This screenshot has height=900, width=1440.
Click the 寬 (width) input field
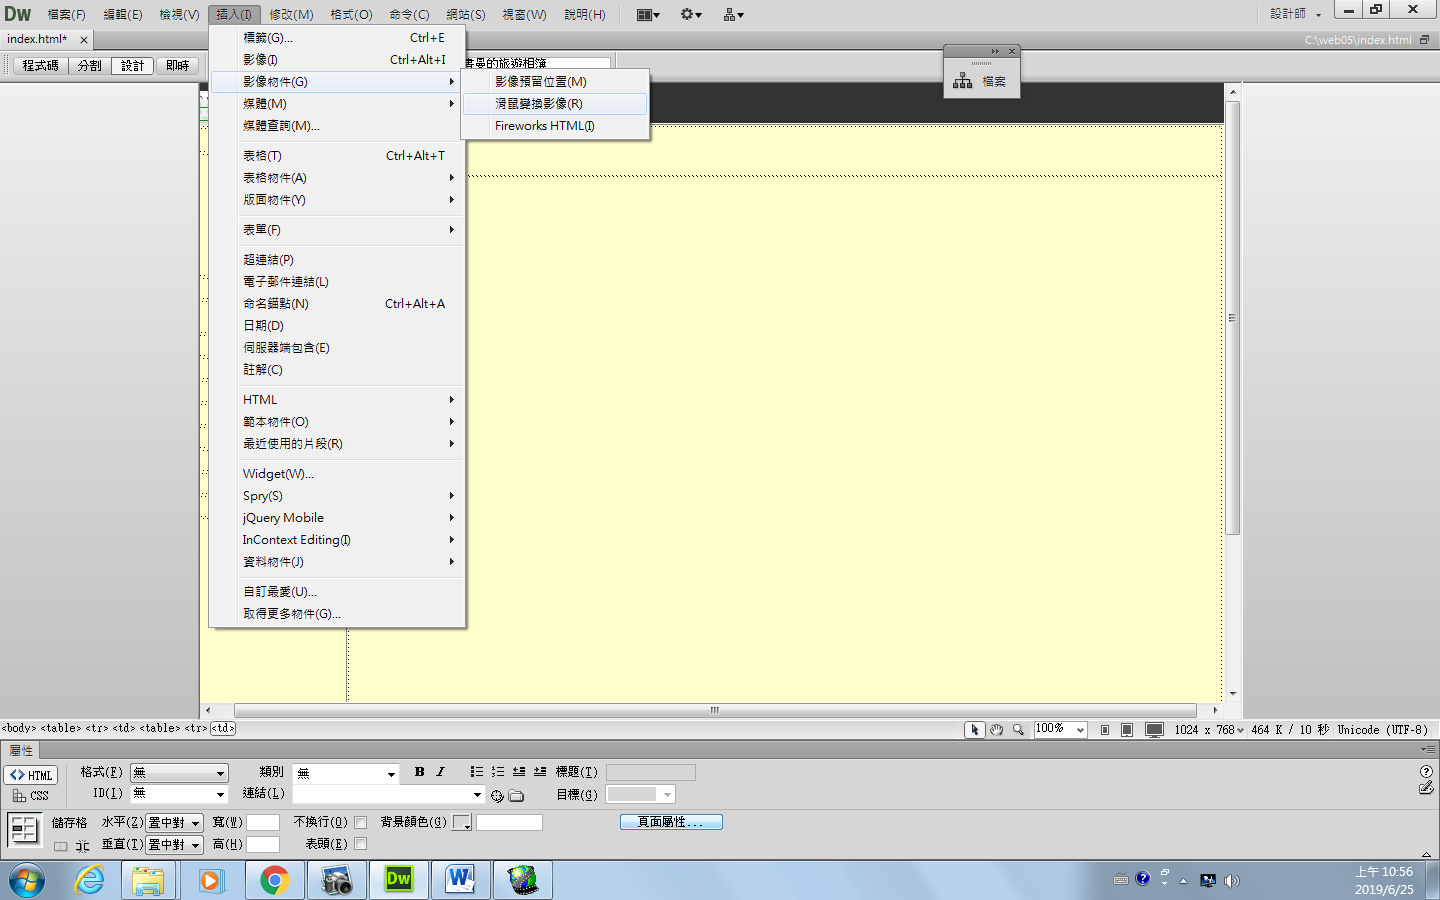pyautogui.click(x=262, y=822)
